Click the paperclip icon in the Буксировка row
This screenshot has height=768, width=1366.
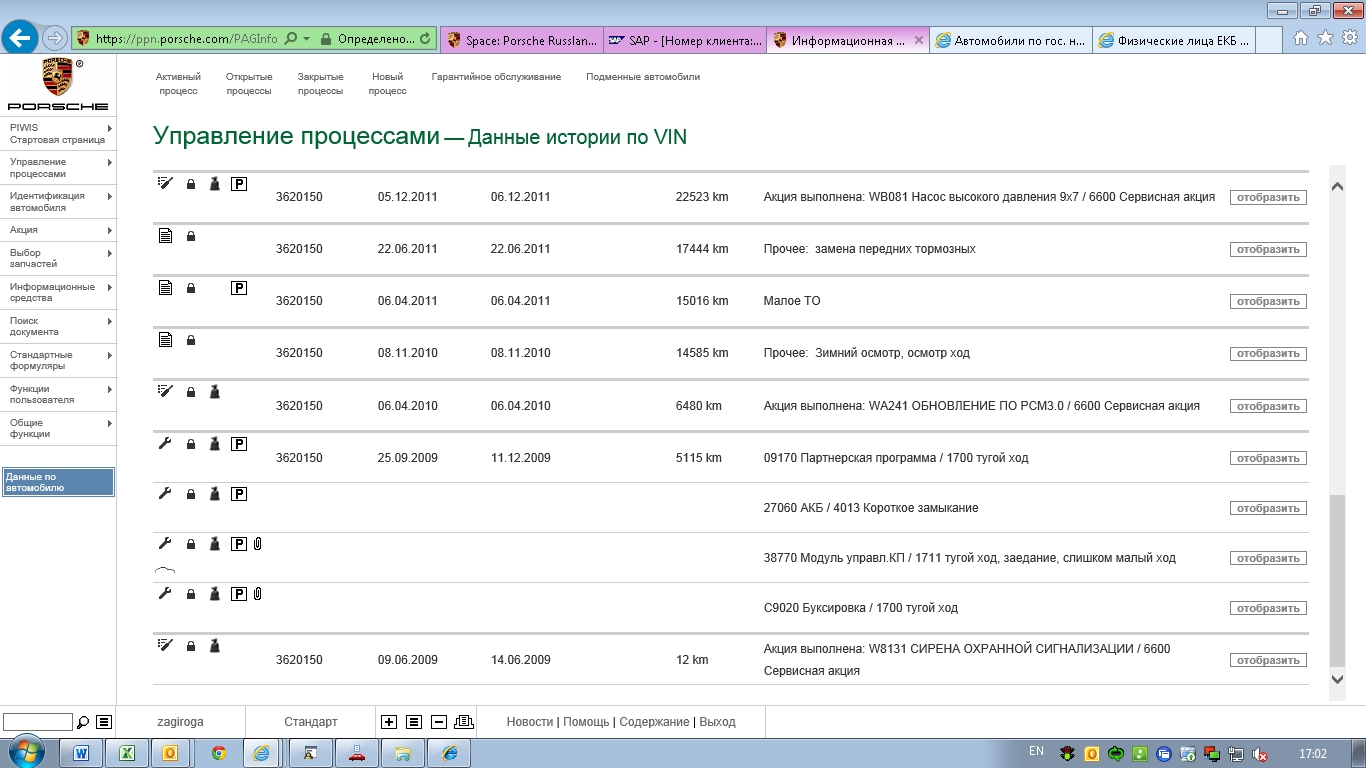[x=257, y=594]
